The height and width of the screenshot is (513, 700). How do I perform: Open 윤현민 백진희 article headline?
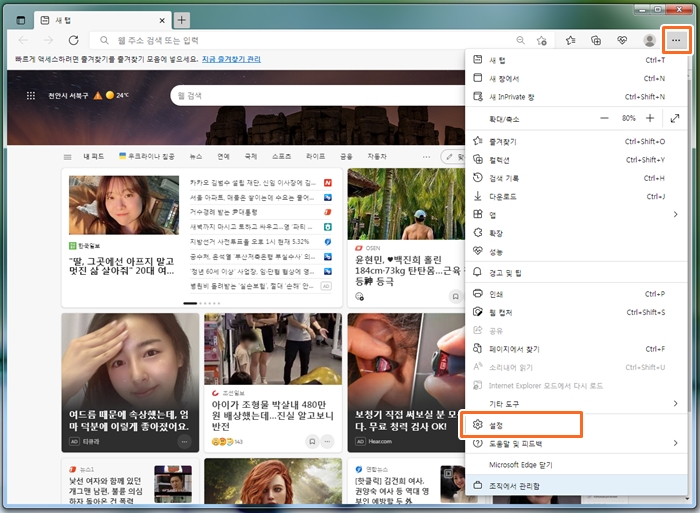coord(407,271)
